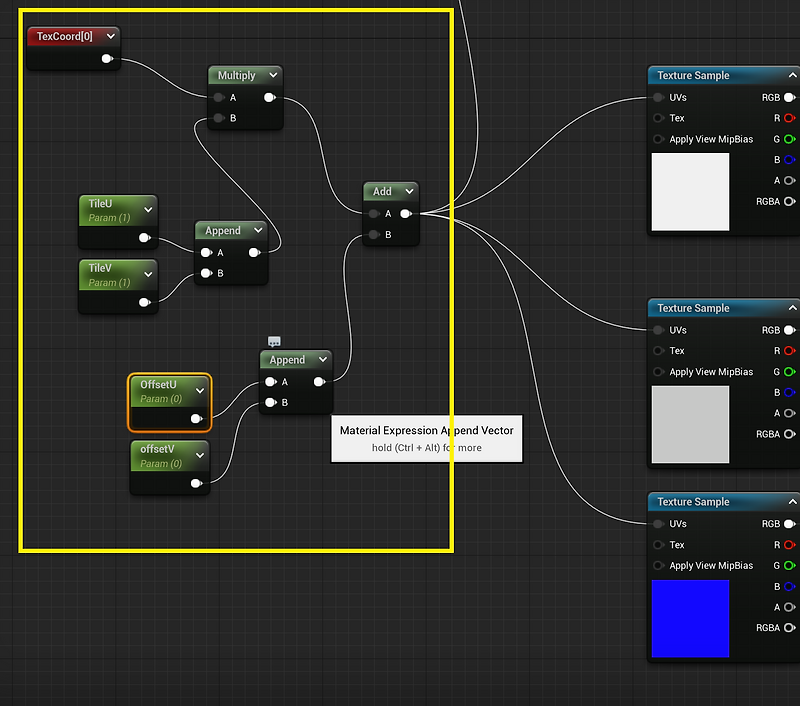Expand the TileU parameter node chevron

[148, 209]
